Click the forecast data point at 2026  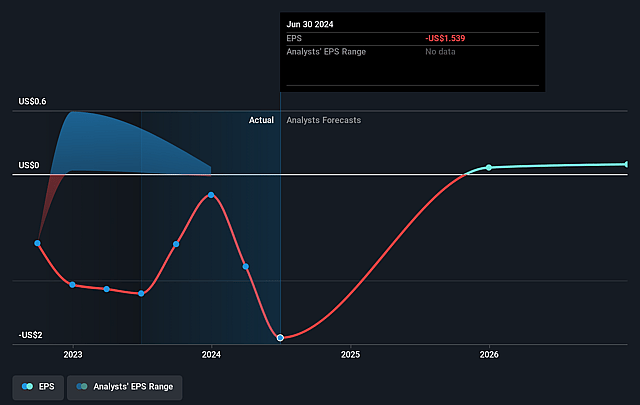(x=489, y=167)
